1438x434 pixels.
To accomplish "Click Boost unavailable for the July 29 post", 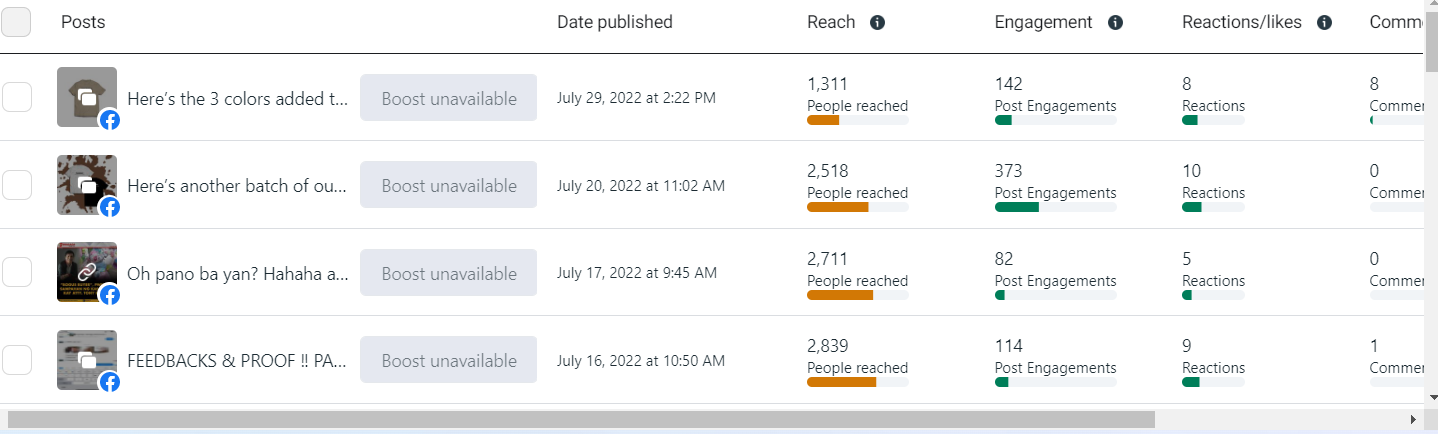I will coord(448,98).
